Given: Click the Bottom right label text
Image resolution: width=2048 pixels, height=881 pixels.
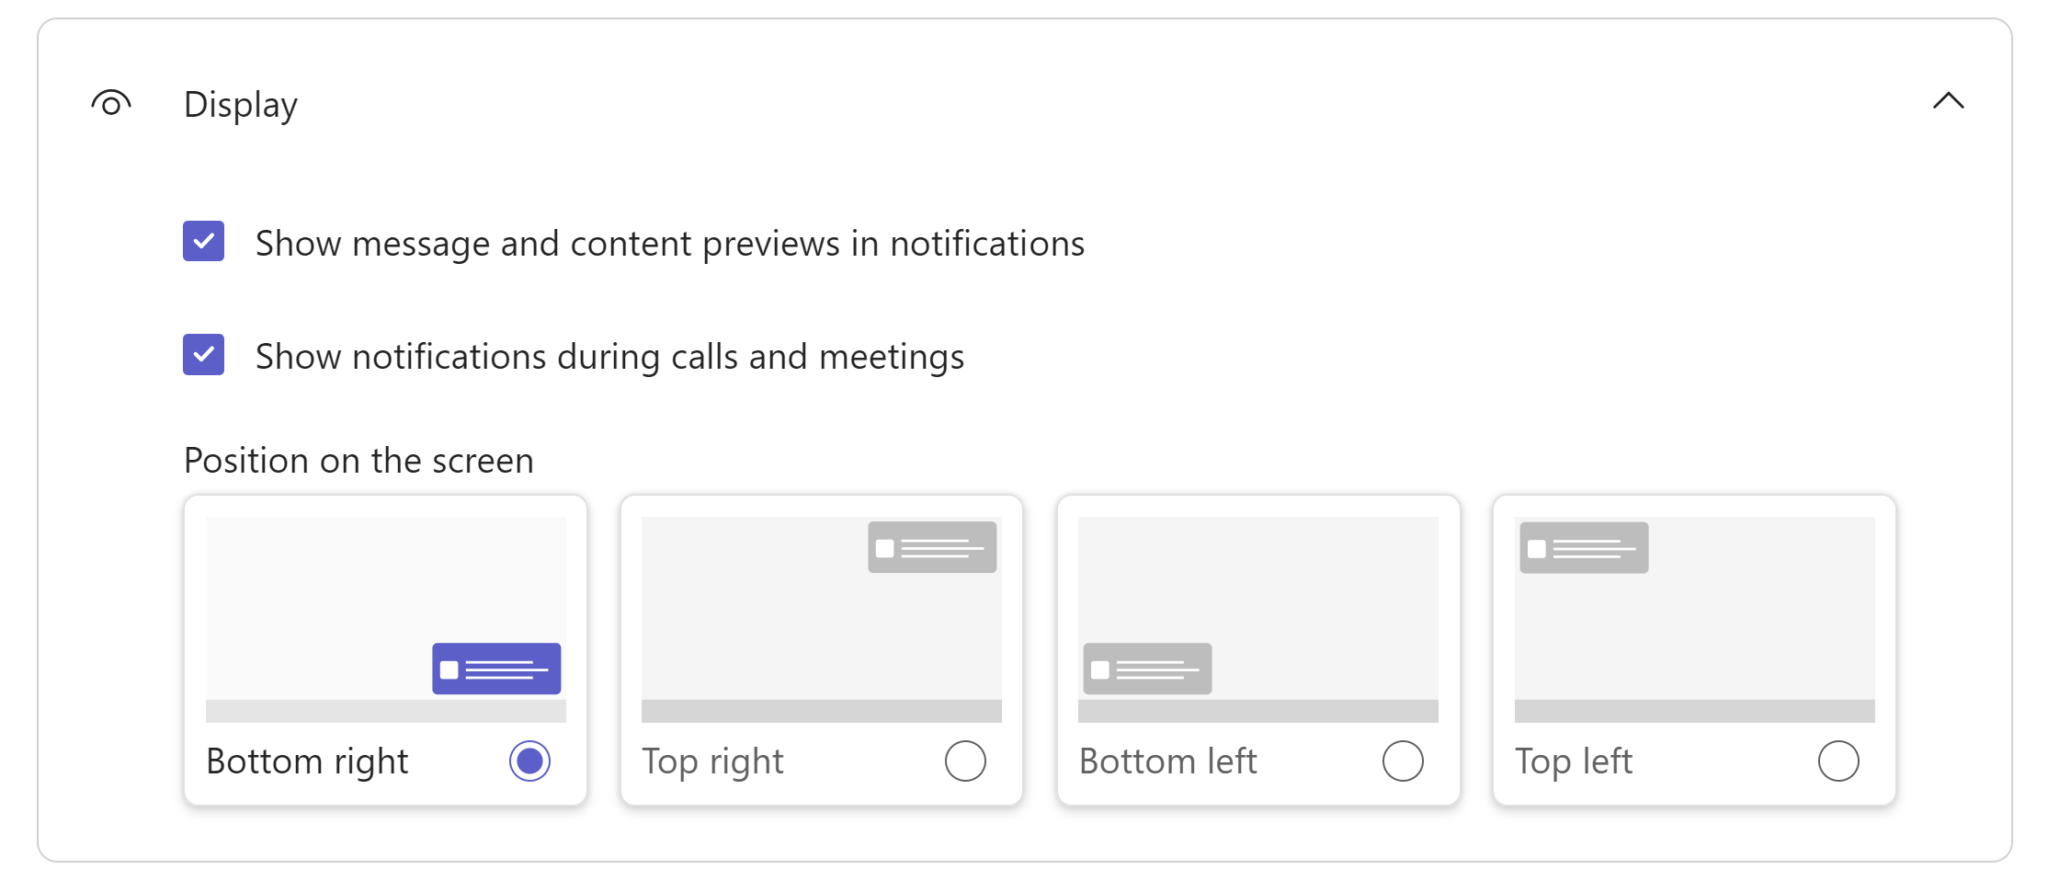Looking at the screenshot, I should (x=306, y=760).
